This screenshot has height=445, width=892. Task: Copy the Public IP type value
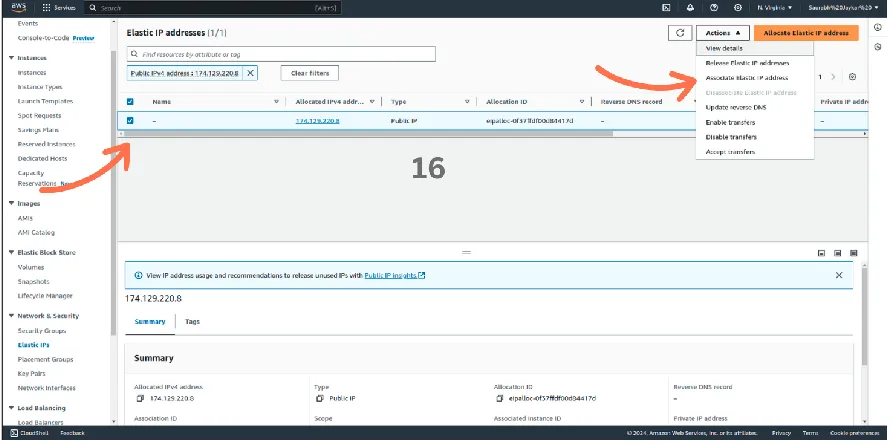319,398
